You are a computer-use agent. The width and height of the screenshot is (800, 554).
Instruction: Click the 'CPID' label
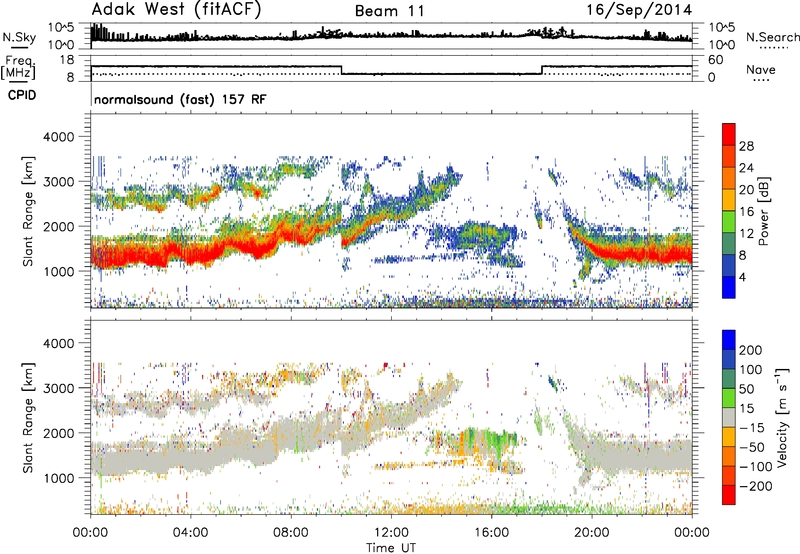pos(22,95)
